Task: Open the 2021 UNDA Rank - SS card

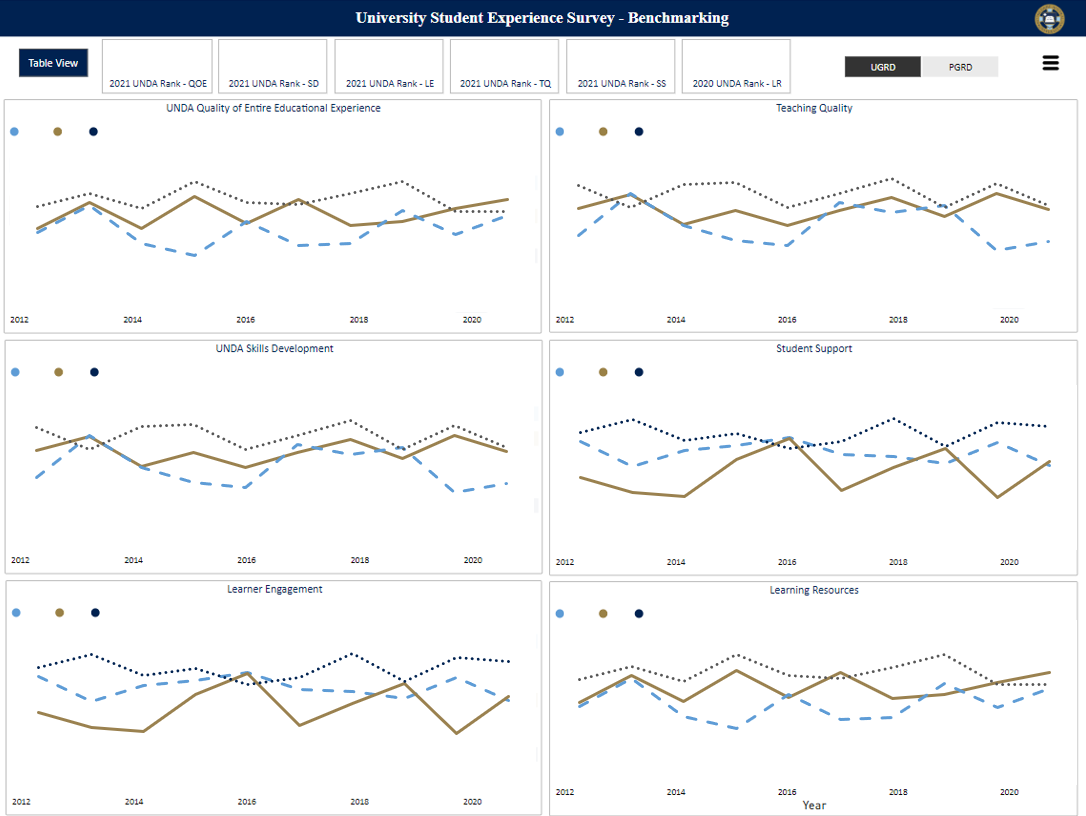Action: pos(621,66)
